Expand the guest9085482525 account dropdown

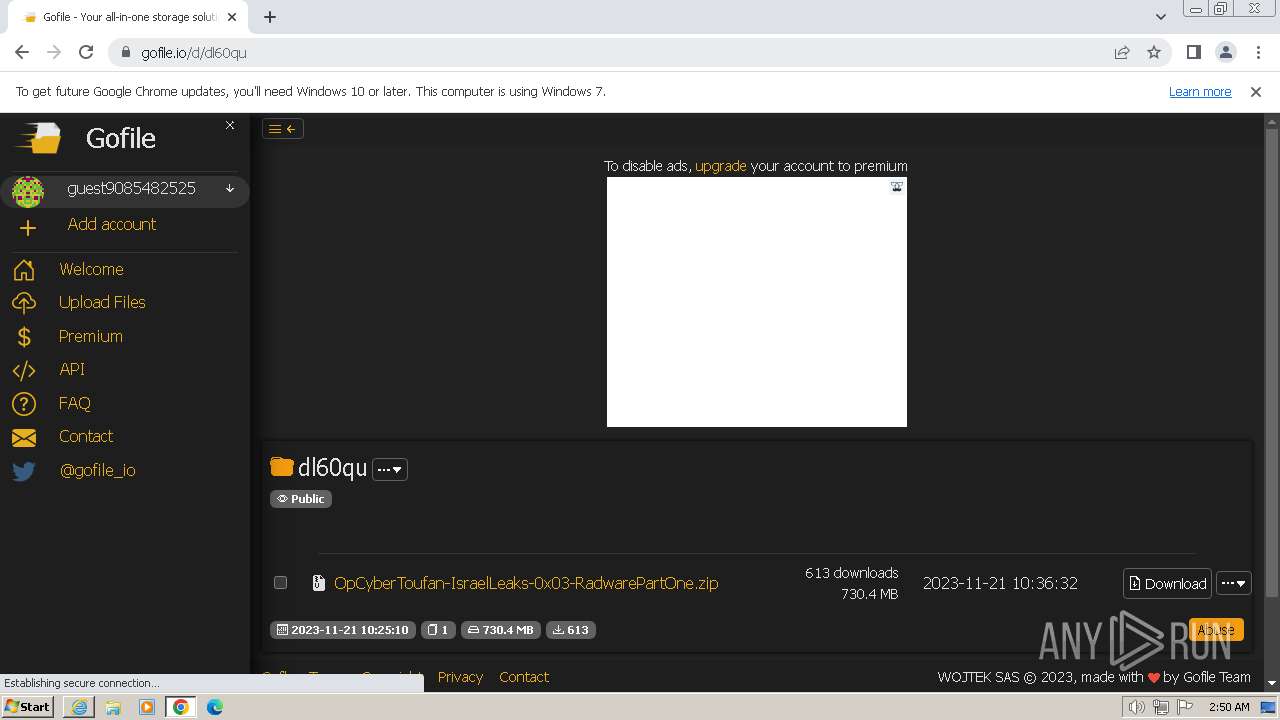[230, 189]
